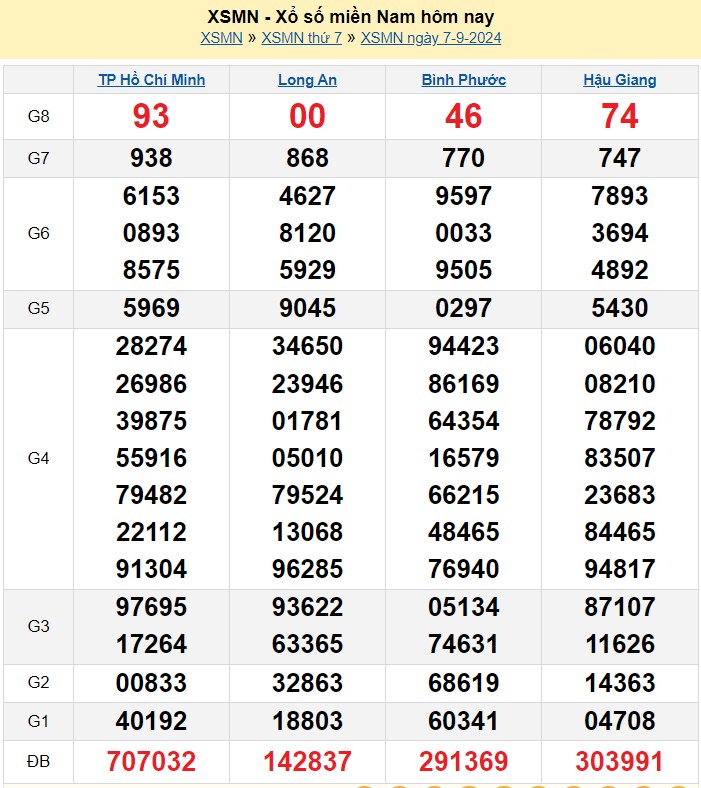
Task: Click the page title XSMN heading
Action: [350, 17]
